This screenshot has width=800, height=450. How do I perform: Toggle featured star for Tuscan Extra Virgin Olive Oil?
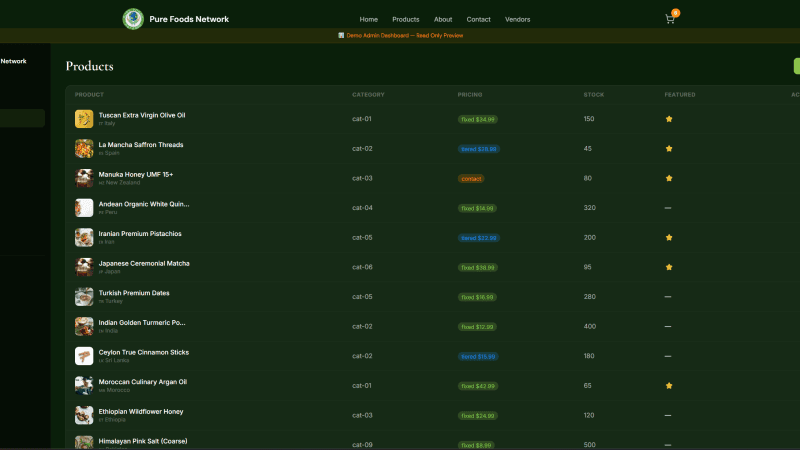669,119
